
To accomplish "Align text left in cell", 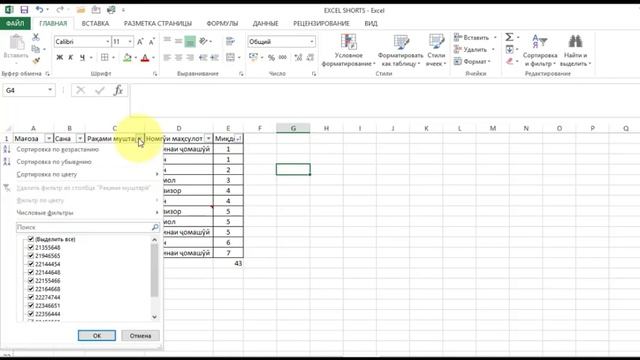I will [167, 58].
